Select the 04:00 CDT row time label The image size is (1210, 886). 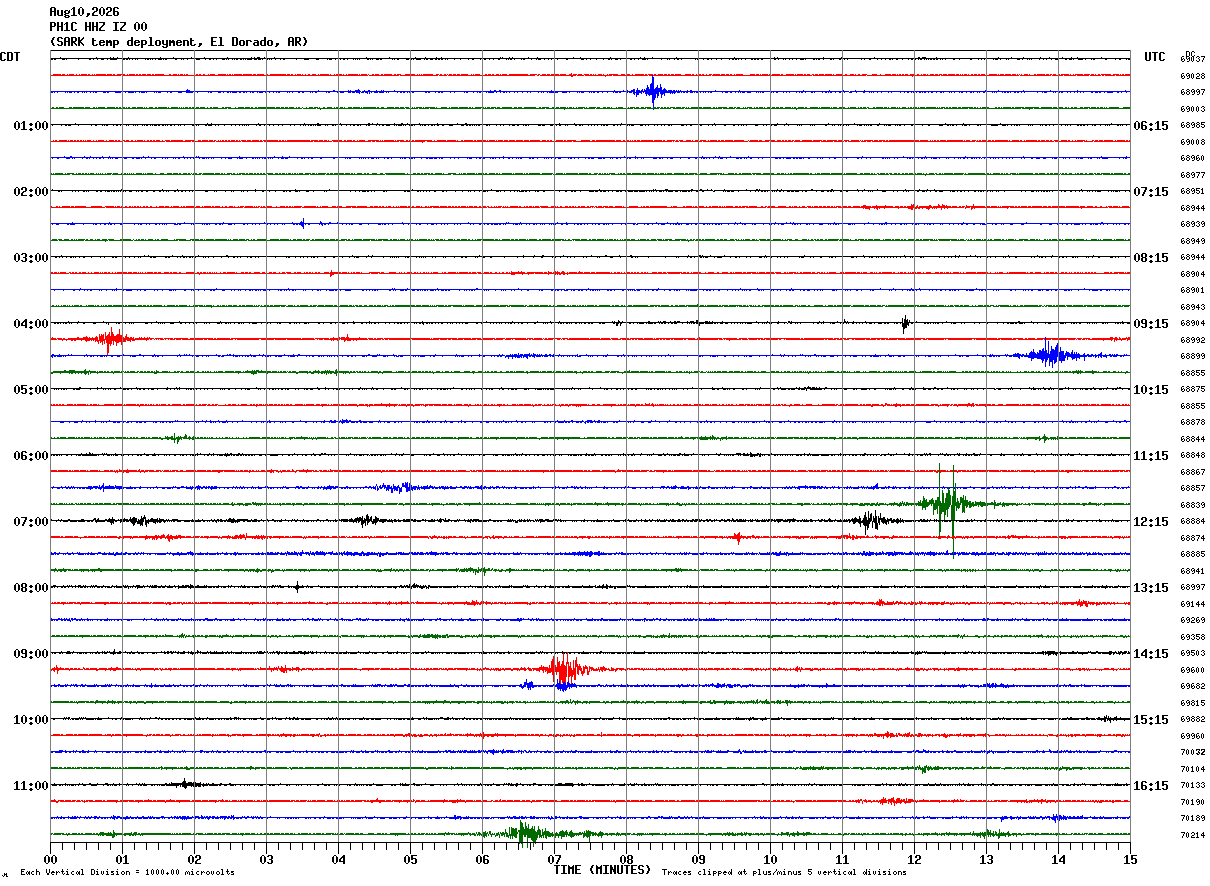(x=30, y=324)
